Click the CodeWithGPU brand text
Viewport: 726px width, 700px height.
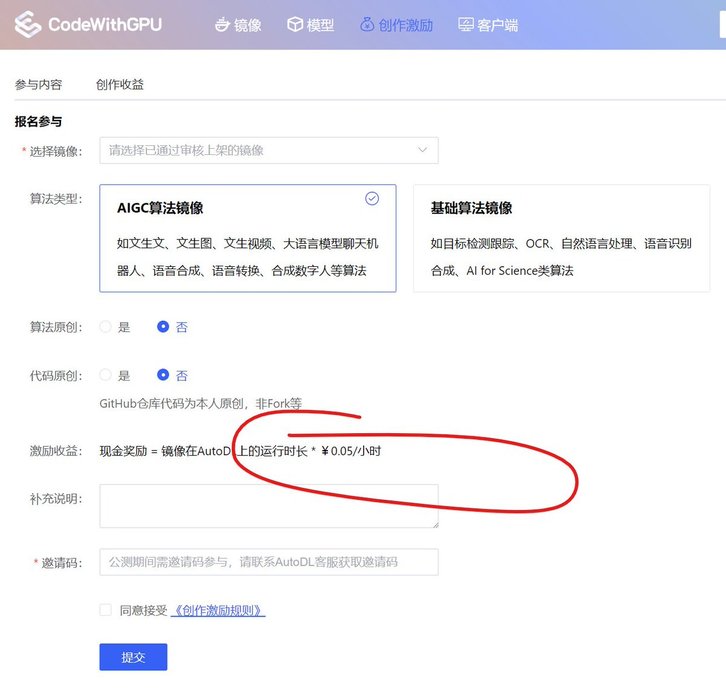coord(105,25)
